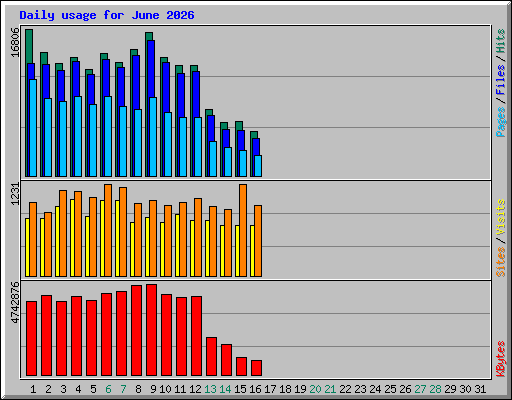Click day 15 on the date axis
This screenshot has height=400, width=512.
coord(240,389)
